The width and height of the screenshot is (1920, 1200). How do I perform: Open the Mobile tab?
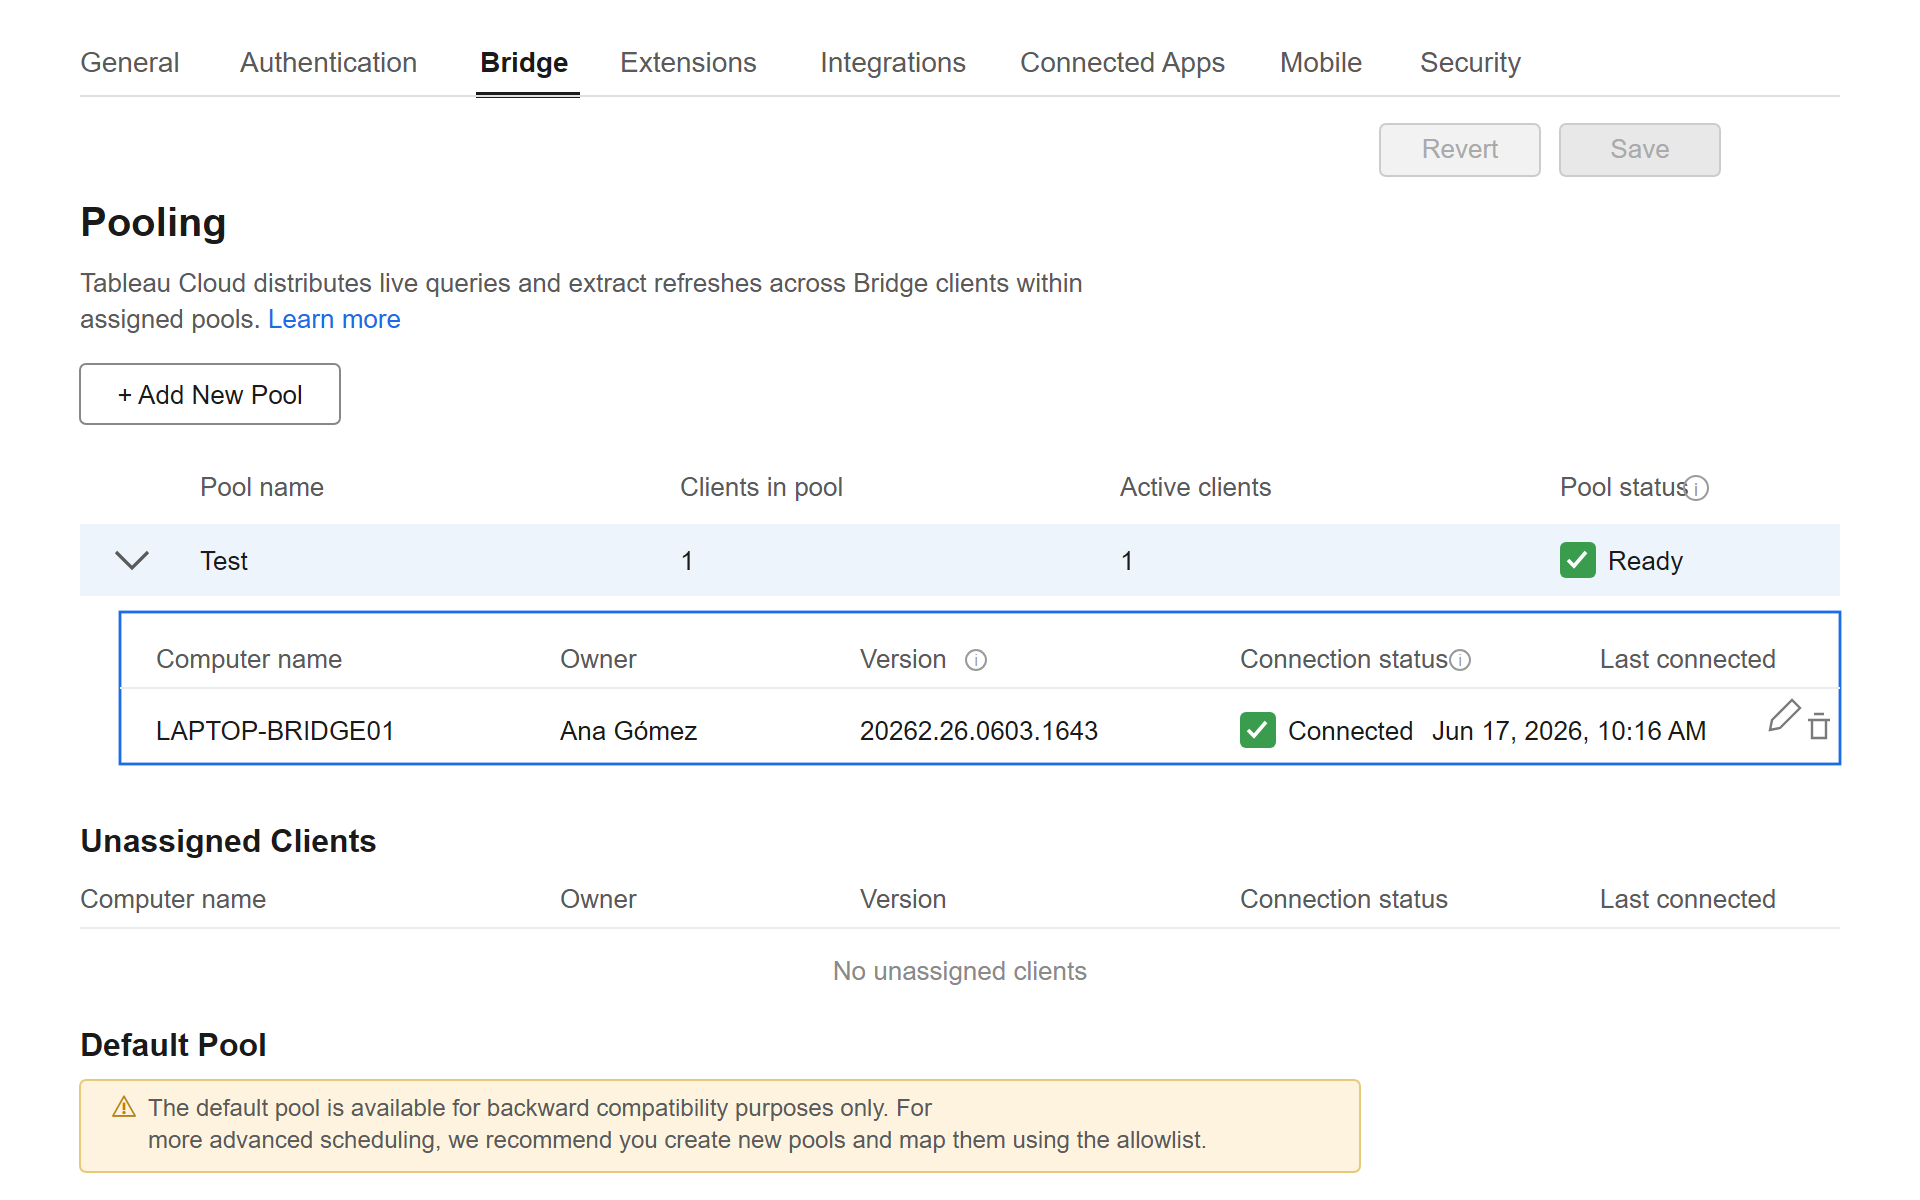pos(1321,62)
